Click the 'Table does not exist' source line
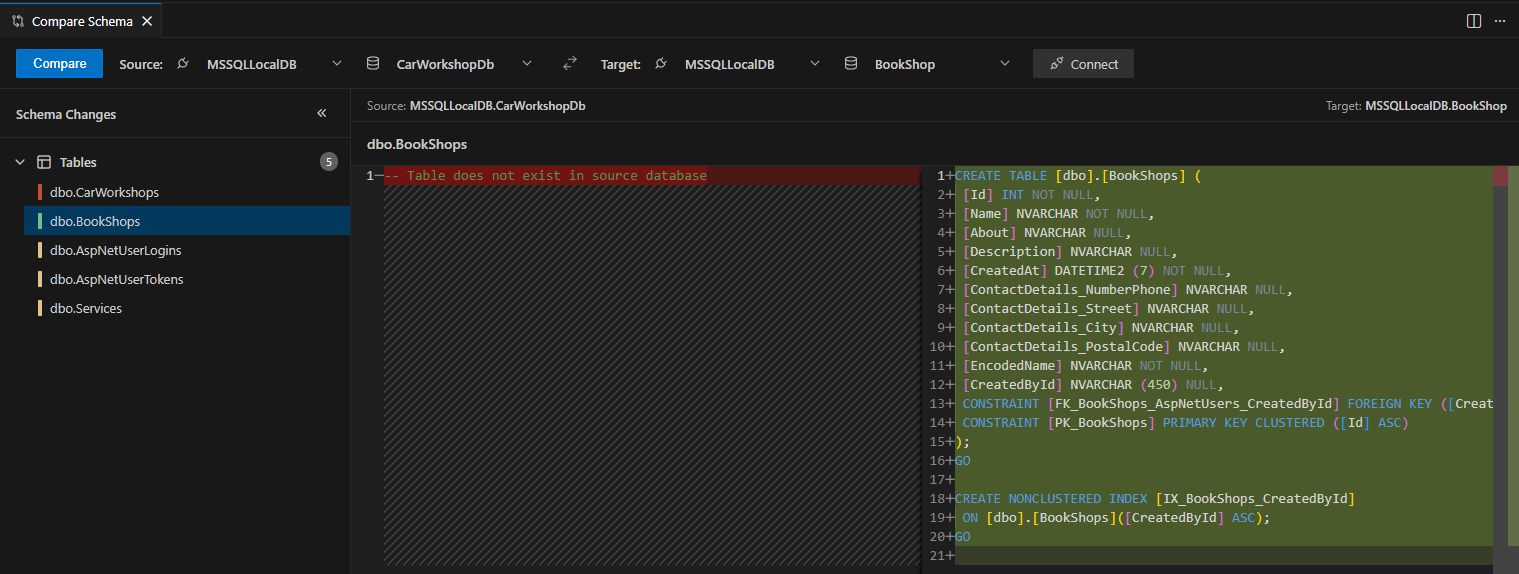1519x574 pixels. (545, 176)
